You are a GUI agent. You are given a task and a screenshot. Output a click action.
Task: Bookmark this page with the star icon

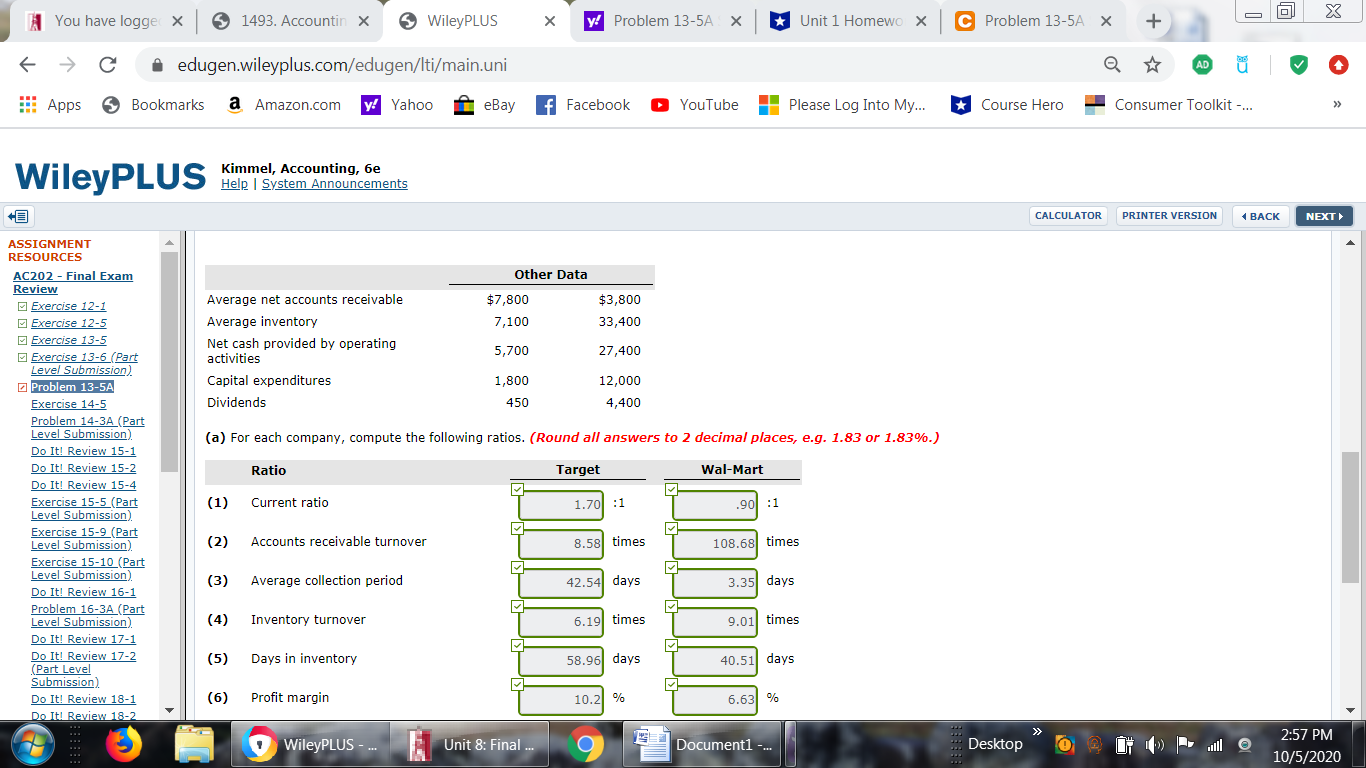[1152, 65]
